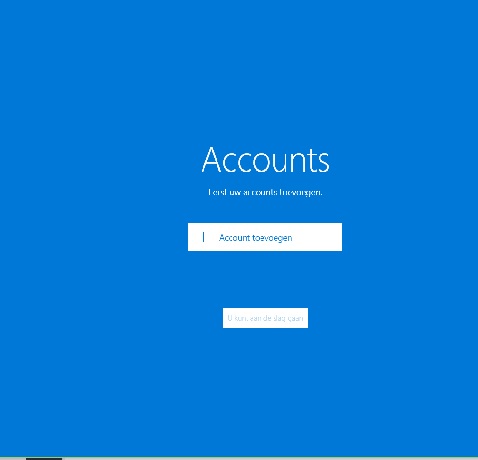
Task: Click left edge of the Account toevoegen box
Action: pyautogui.click(x=189, y=237)
